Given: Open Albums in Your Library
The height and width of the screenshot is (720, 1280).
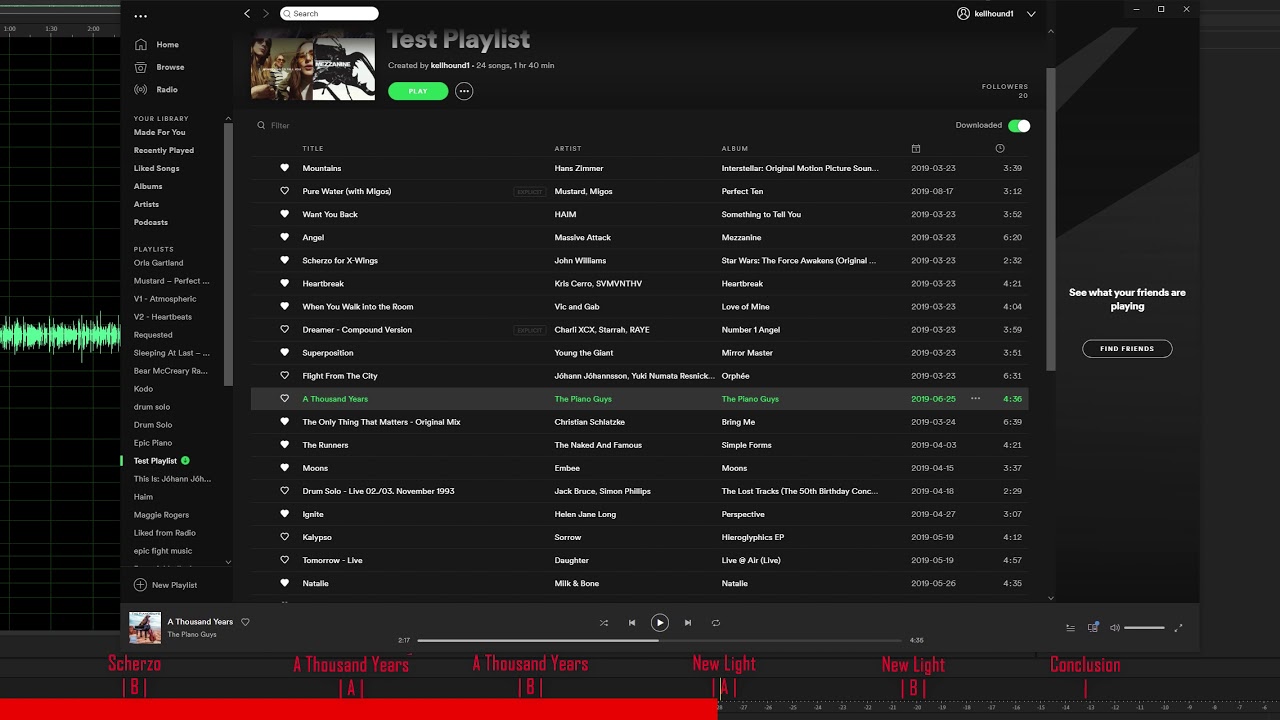Looking at the screenshot, I should (x=148, y=187).
